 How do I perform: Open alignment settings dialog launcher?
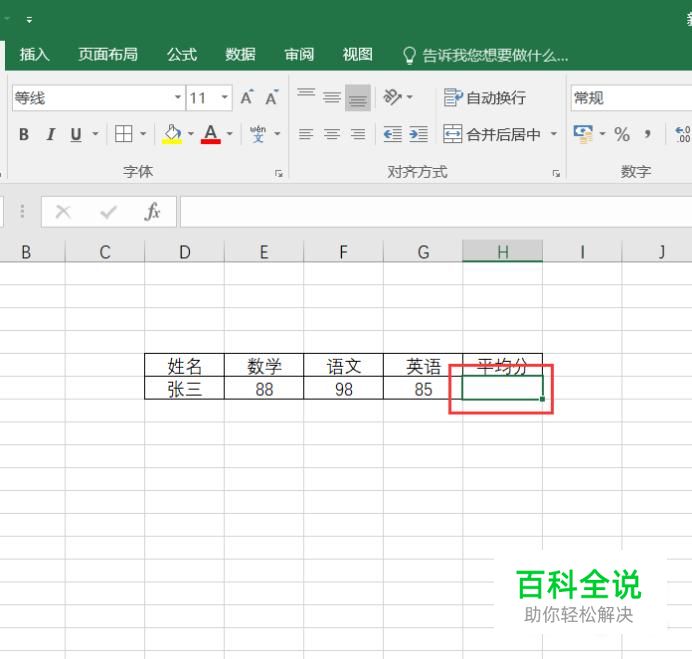[556, 173]
